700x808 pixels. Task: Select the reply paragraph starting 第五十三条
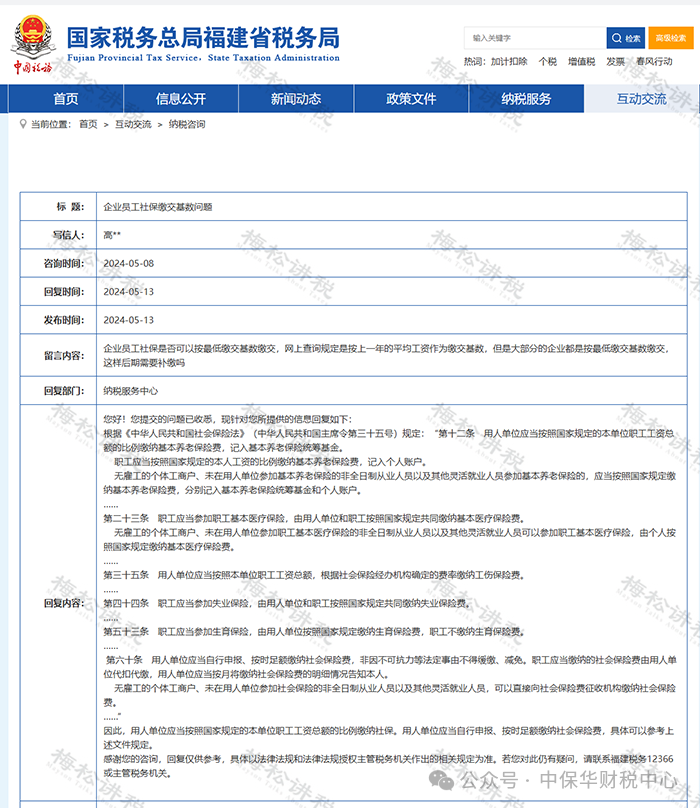pos(314,632)
